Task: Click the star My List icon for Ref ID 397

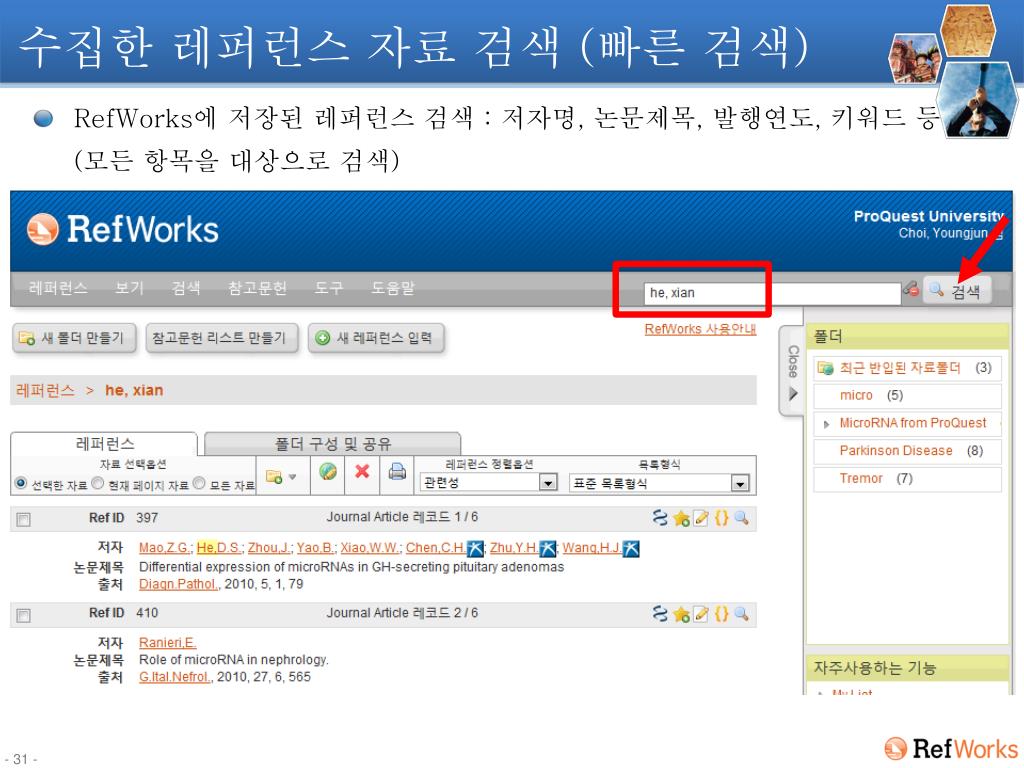Action: tap(681, 519)
